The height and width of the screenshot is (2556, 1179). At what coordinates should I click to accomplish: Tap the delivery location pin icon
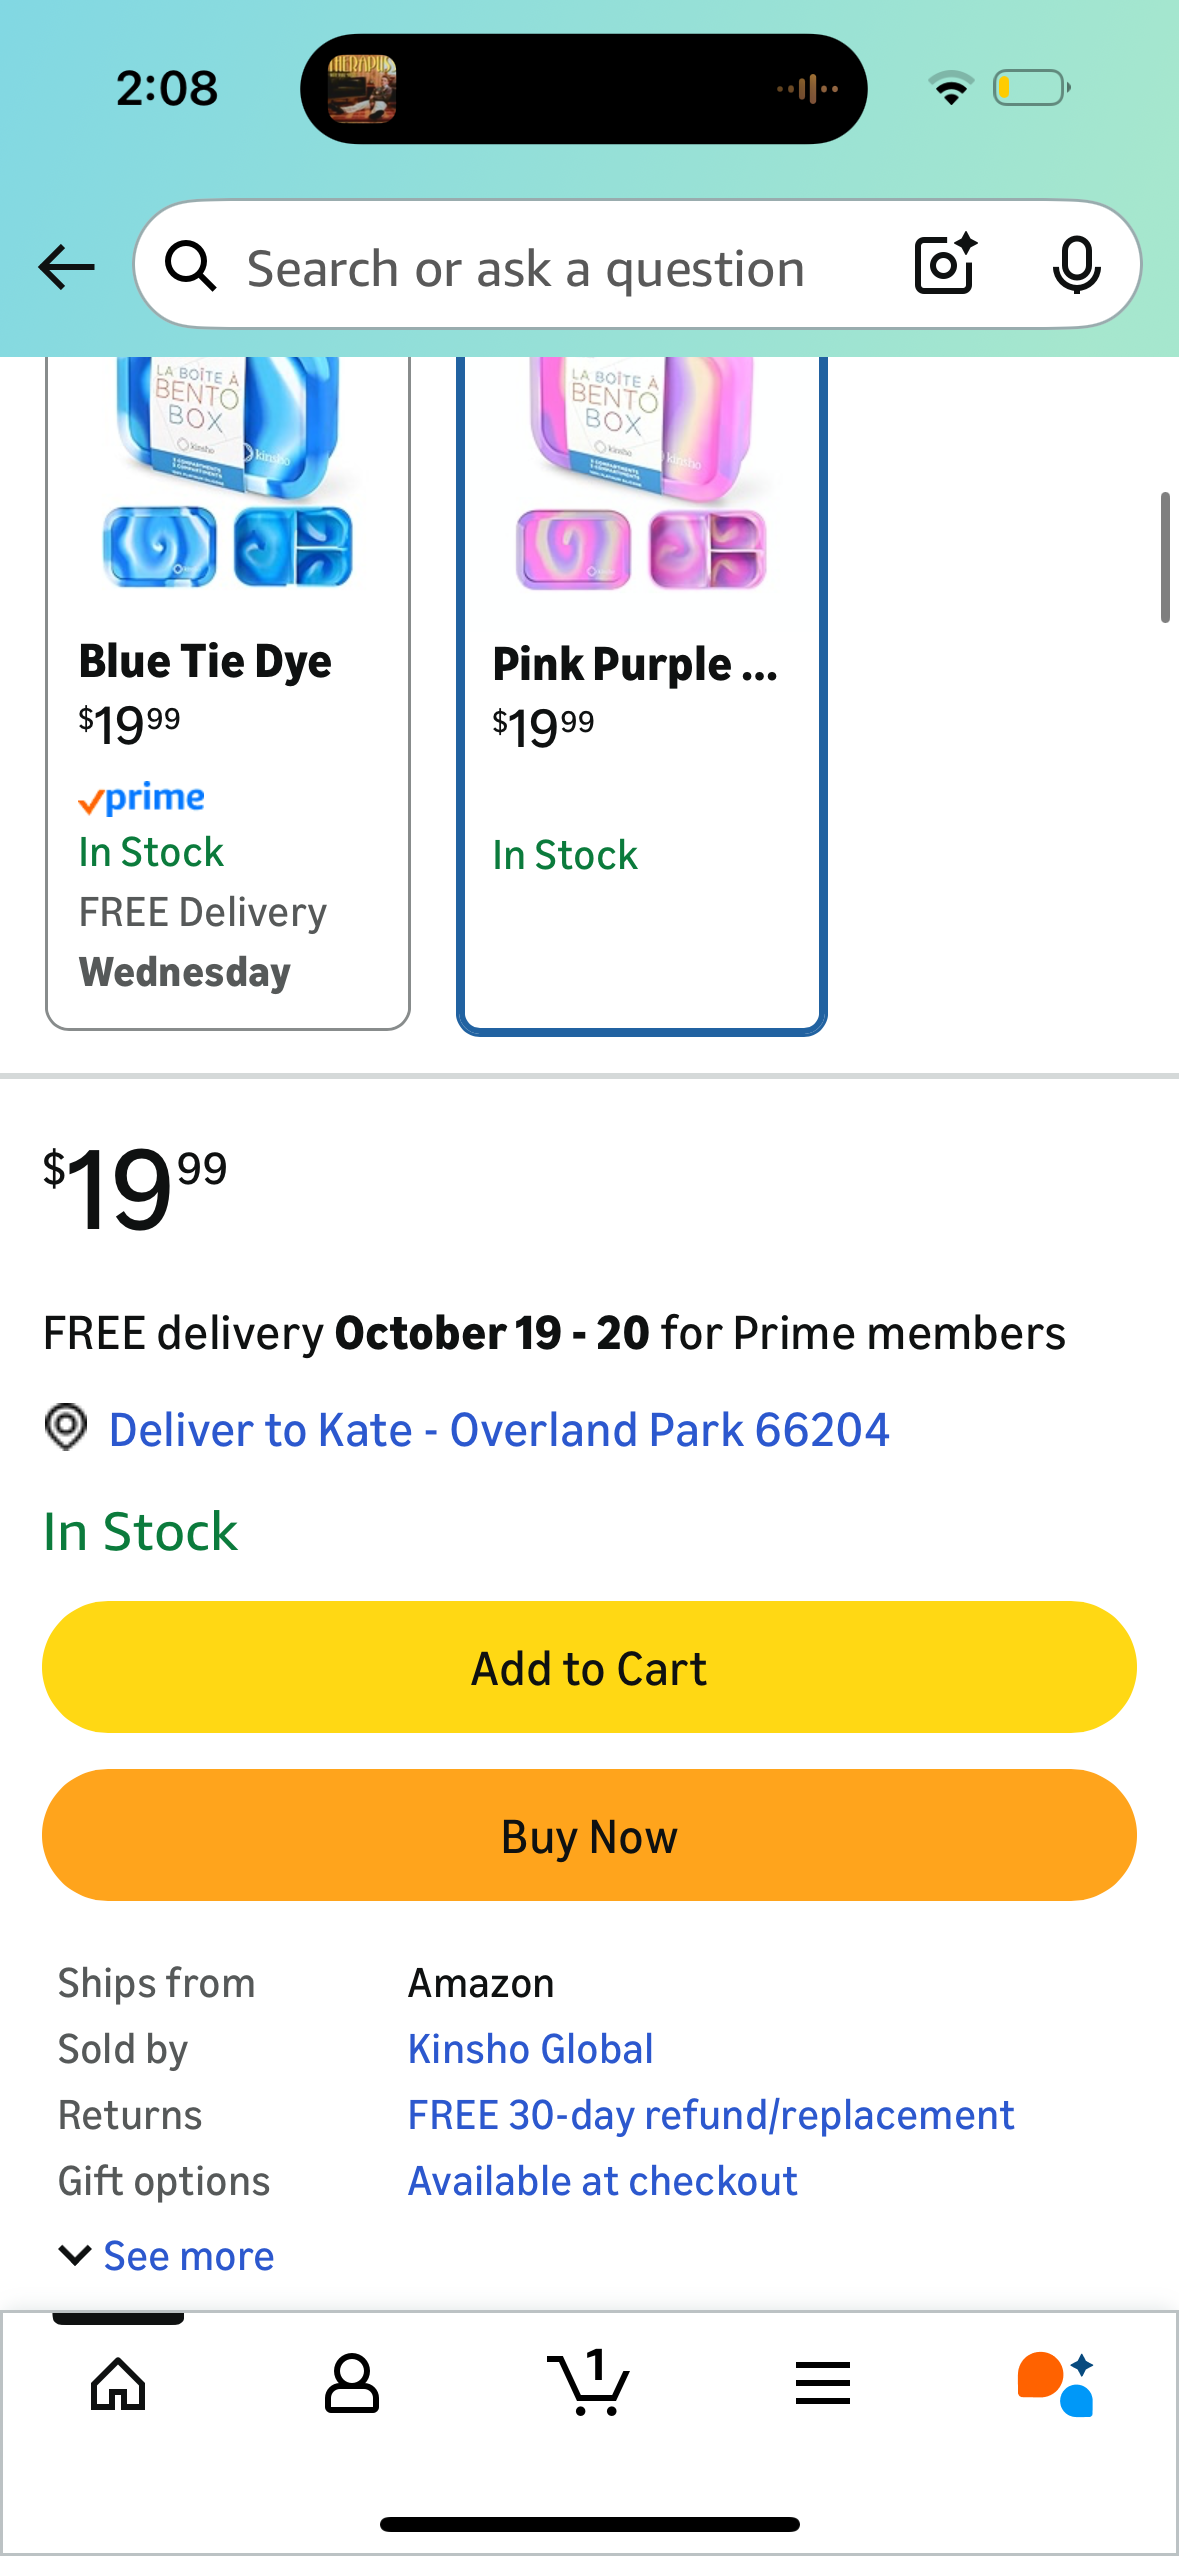point(66,1427)
